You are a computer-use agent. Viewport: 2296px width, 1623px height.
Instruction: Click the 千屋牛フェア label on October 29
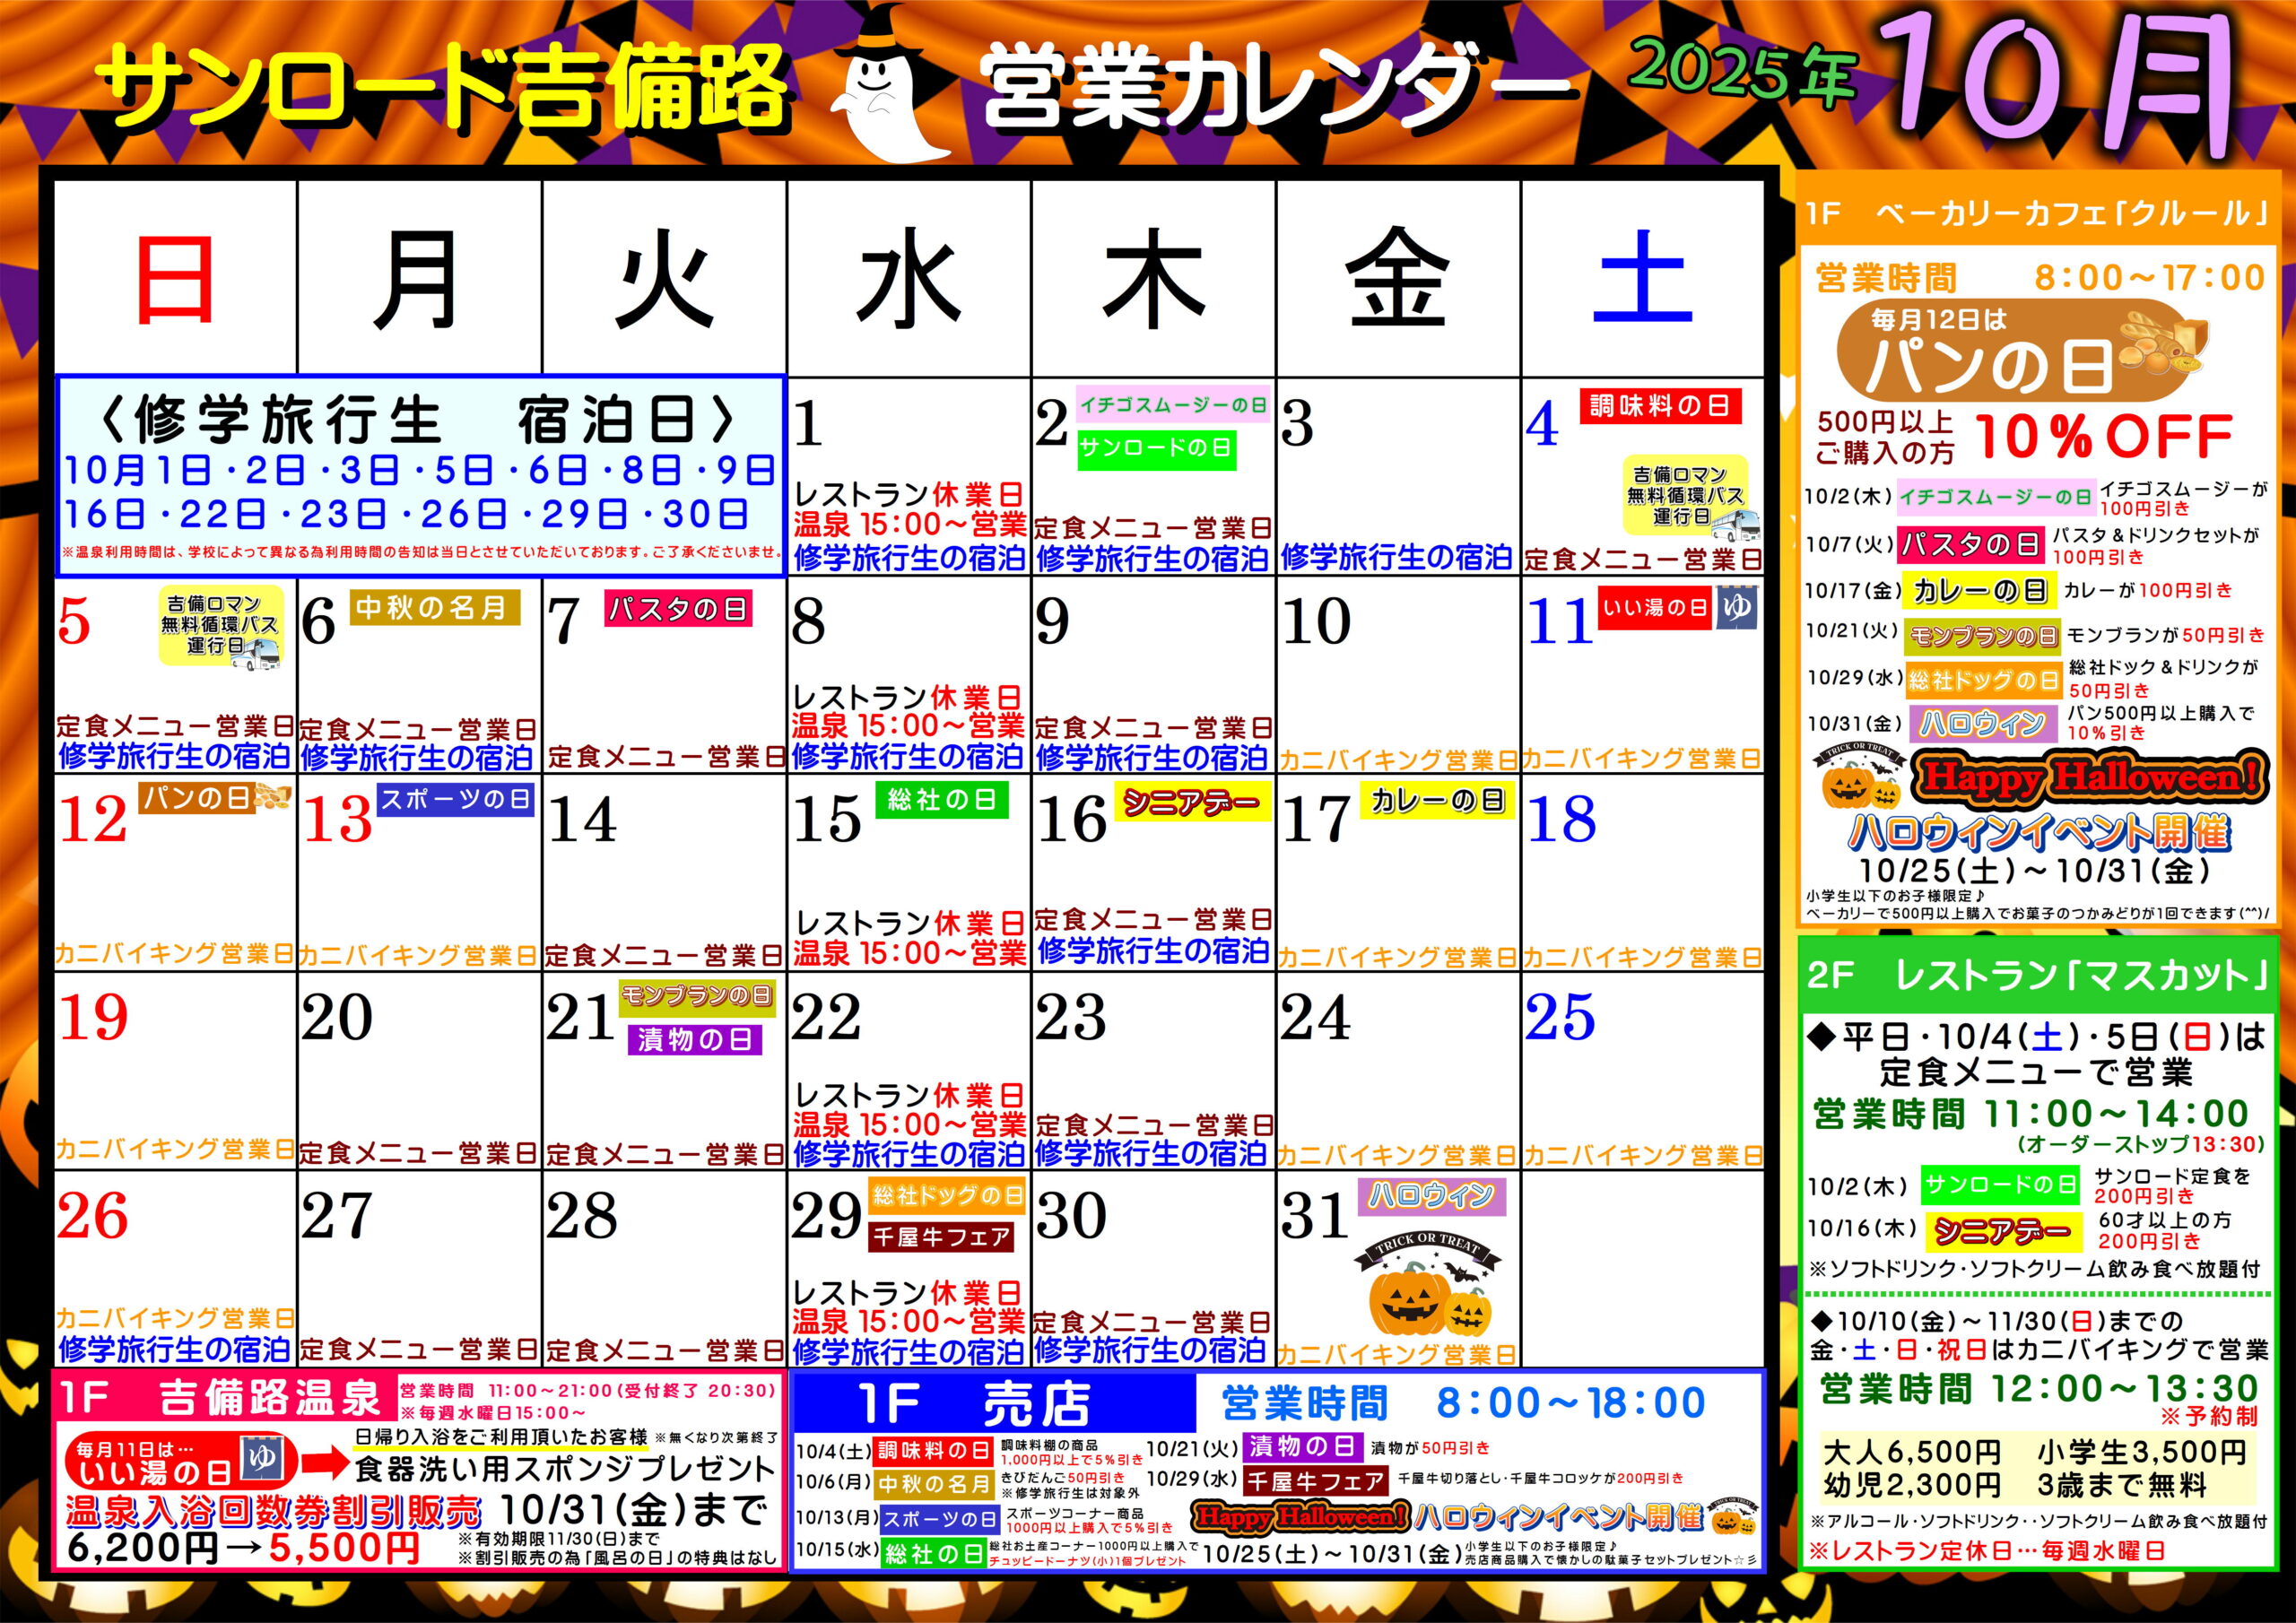tap(941, 1237)
